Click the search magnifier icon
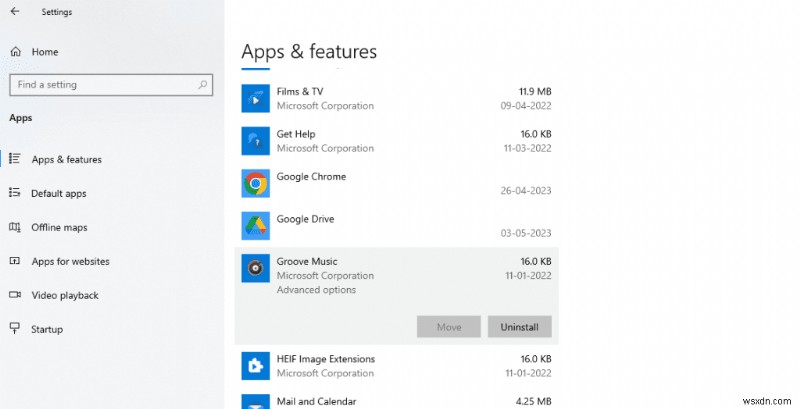The width and height of the screenshot is (800, 409). [x=203, y=85]
